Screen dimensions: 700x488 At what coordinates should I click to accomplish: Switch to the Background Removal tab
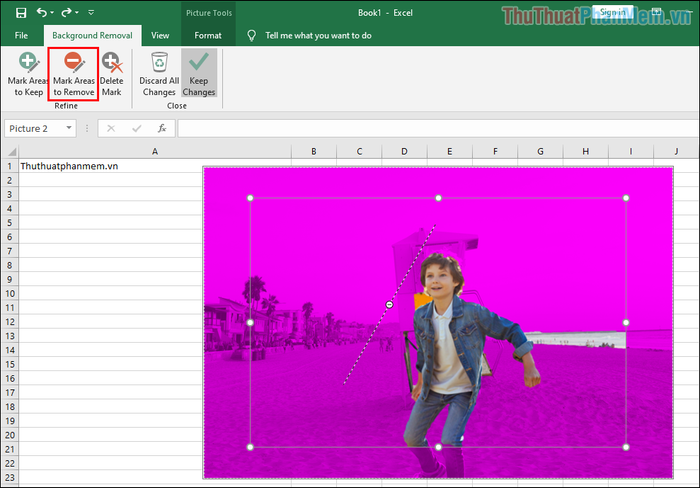[92, 35]
